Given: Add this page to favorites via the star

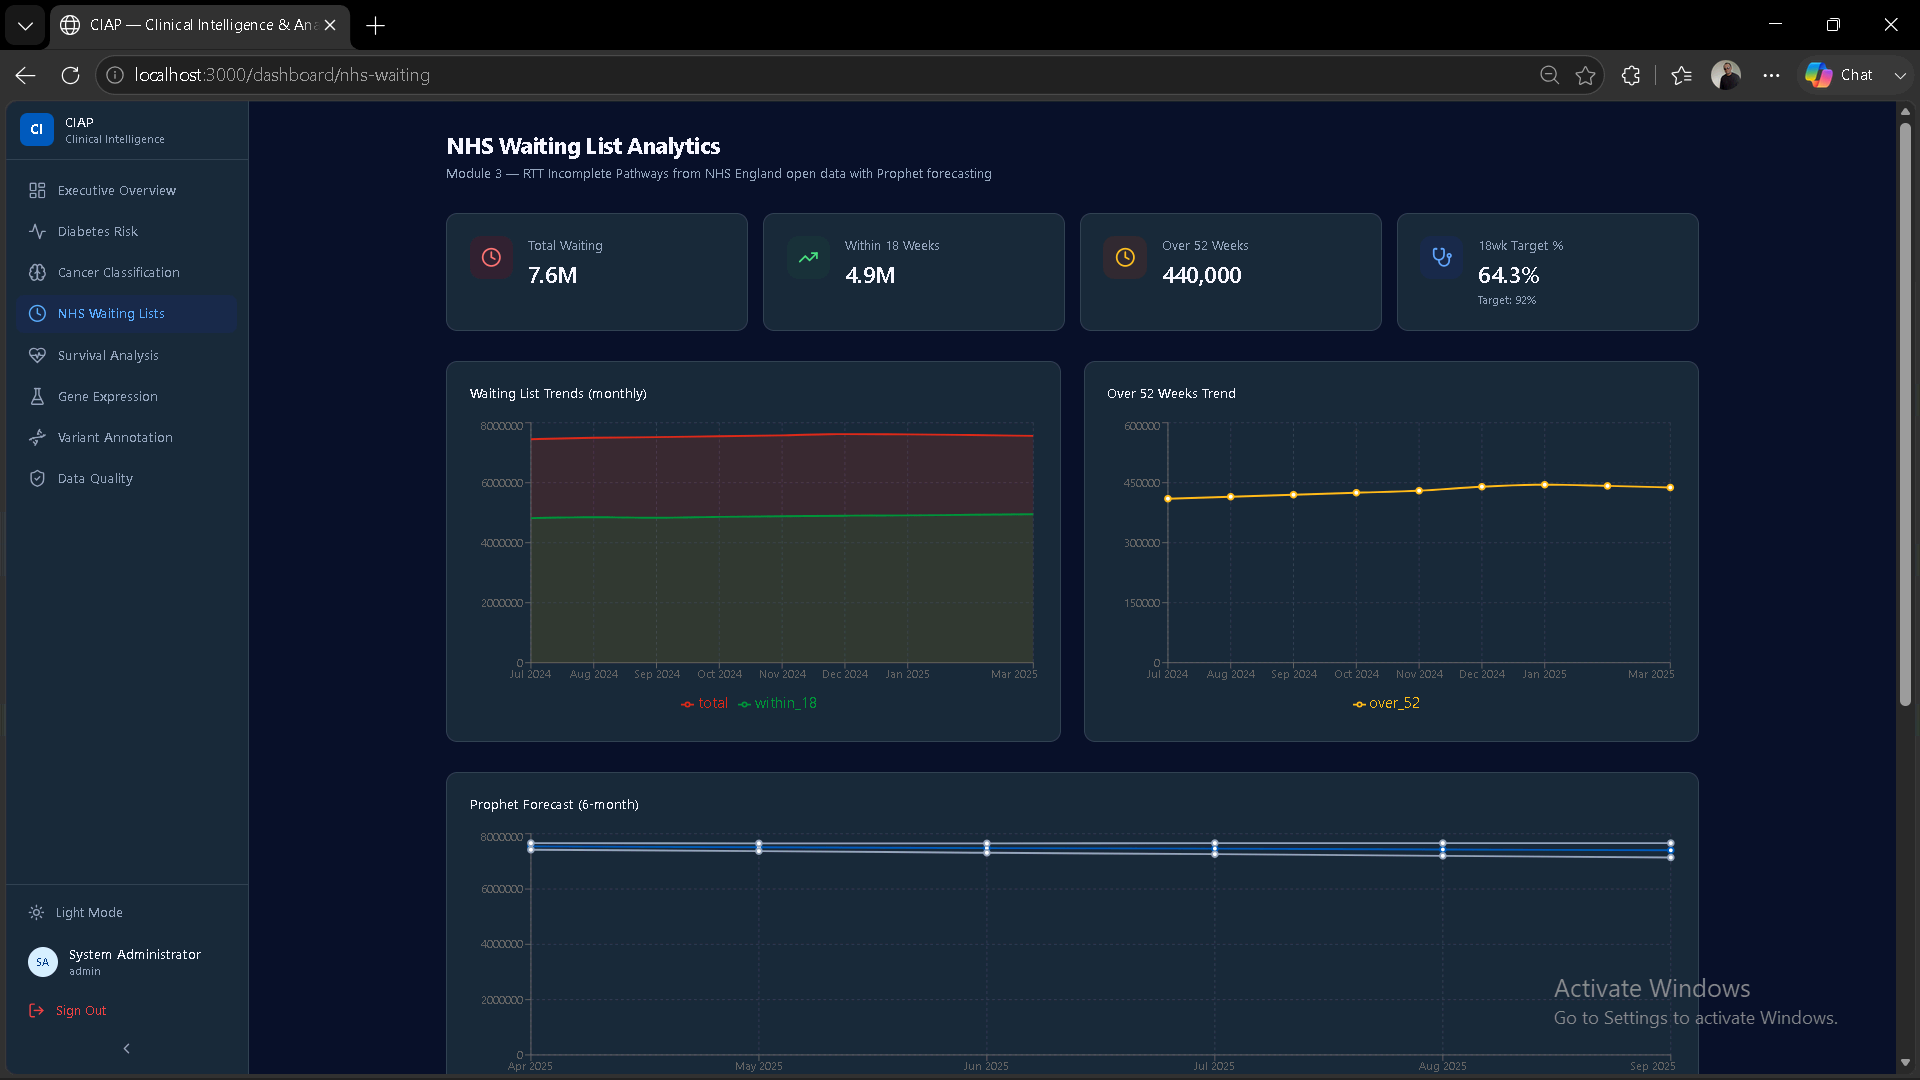Looking at the screenshot, I should click(1585, 75).
